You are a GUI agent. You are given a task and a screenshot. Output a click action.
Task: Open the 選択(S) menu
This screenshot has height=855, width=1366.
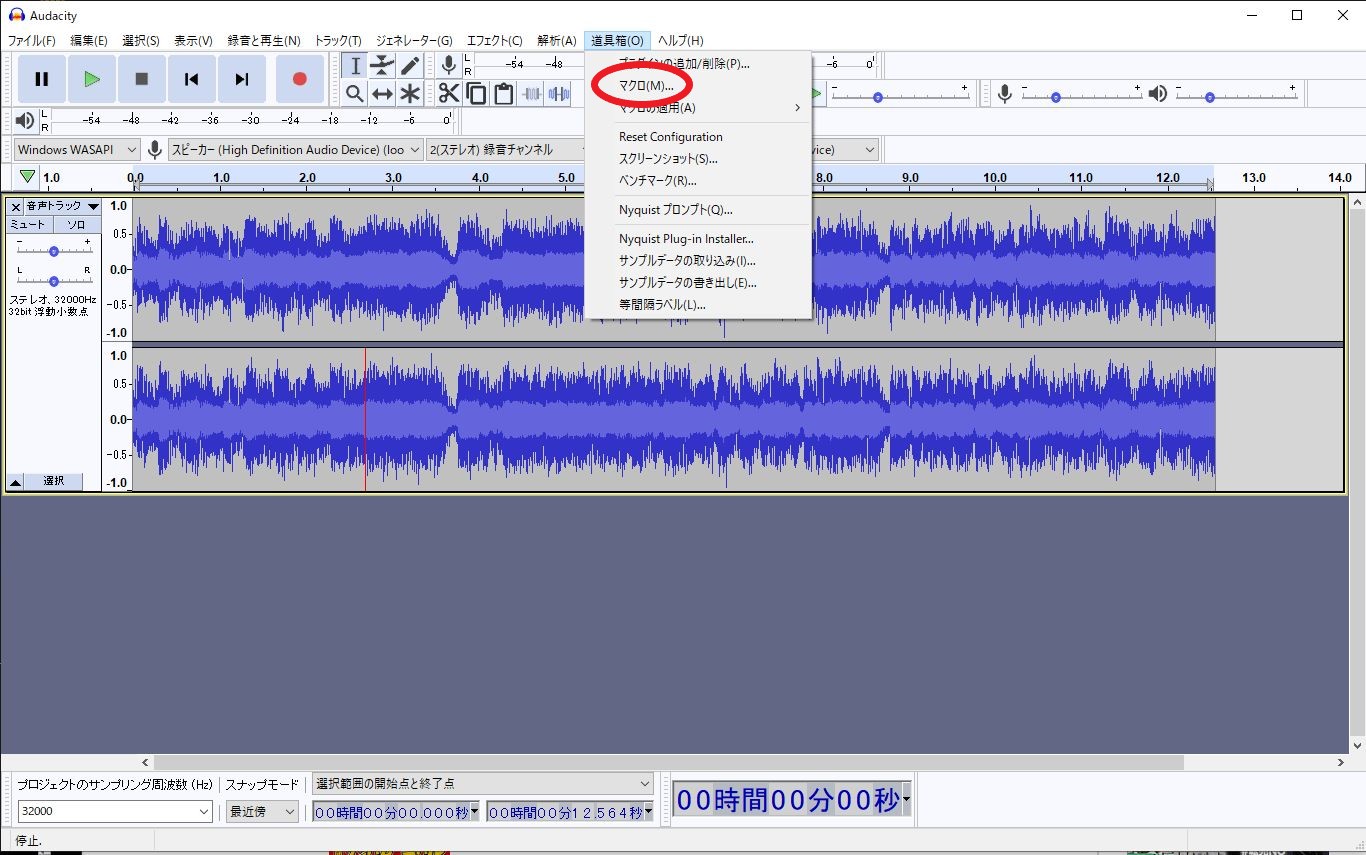141,41
